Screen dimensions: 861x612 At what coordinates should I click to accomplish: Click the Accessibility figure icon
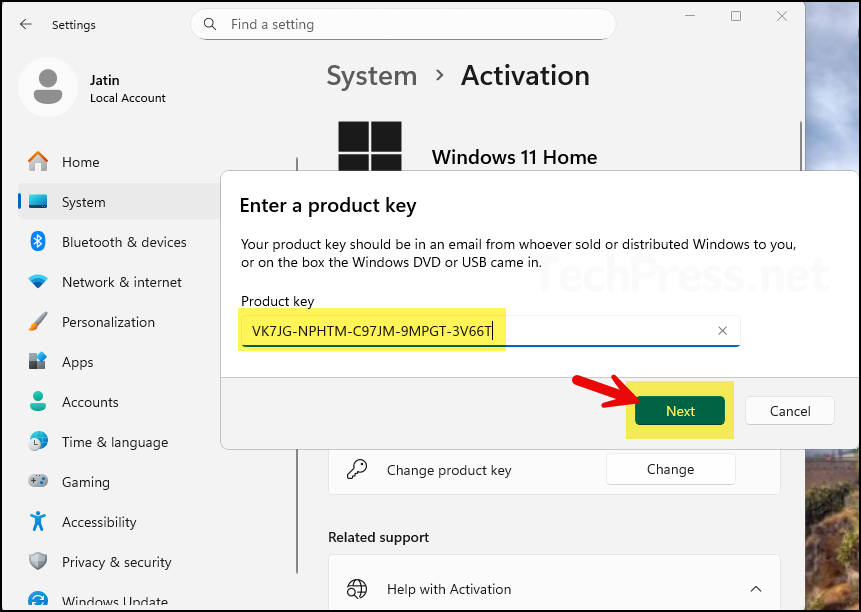click(38, 521)
